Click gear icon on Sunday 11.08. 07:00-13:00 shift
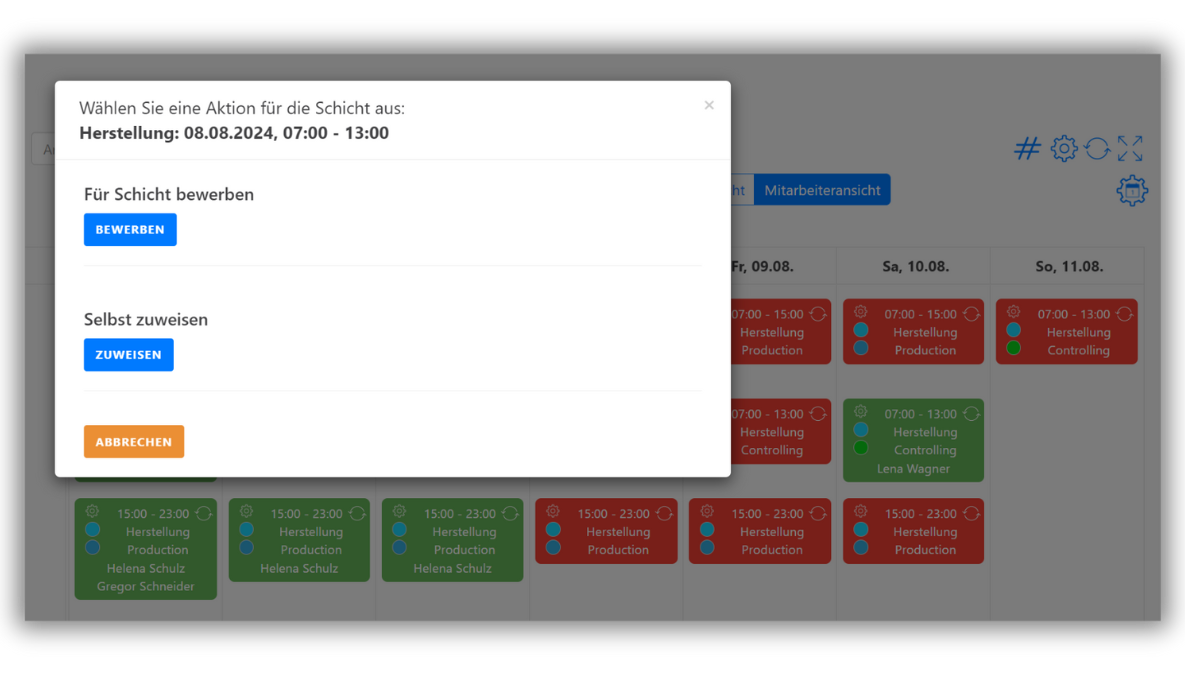Screen dimensions: 1185x676 click(1014, 313)
